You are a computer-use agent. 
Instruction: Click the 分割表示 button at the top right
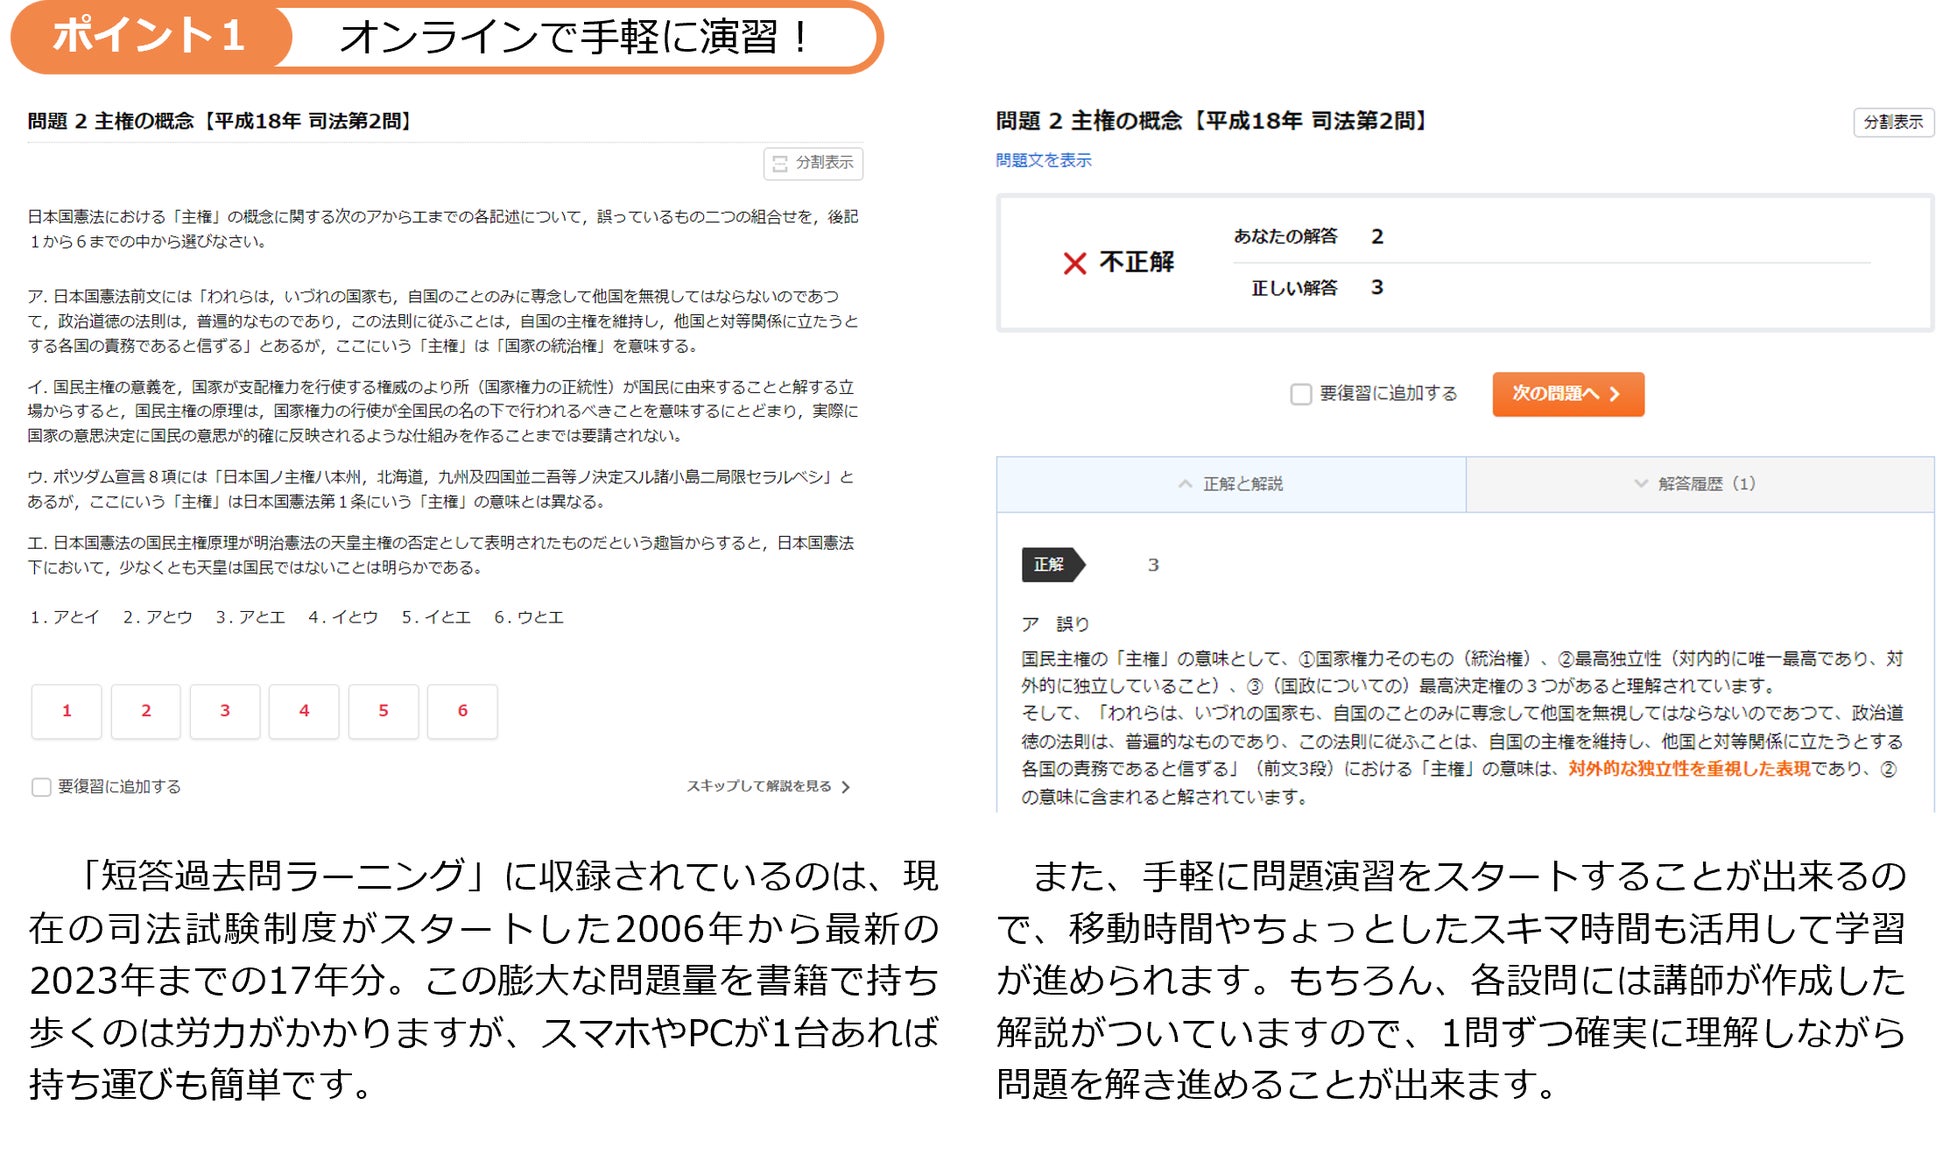point(1893,122)
